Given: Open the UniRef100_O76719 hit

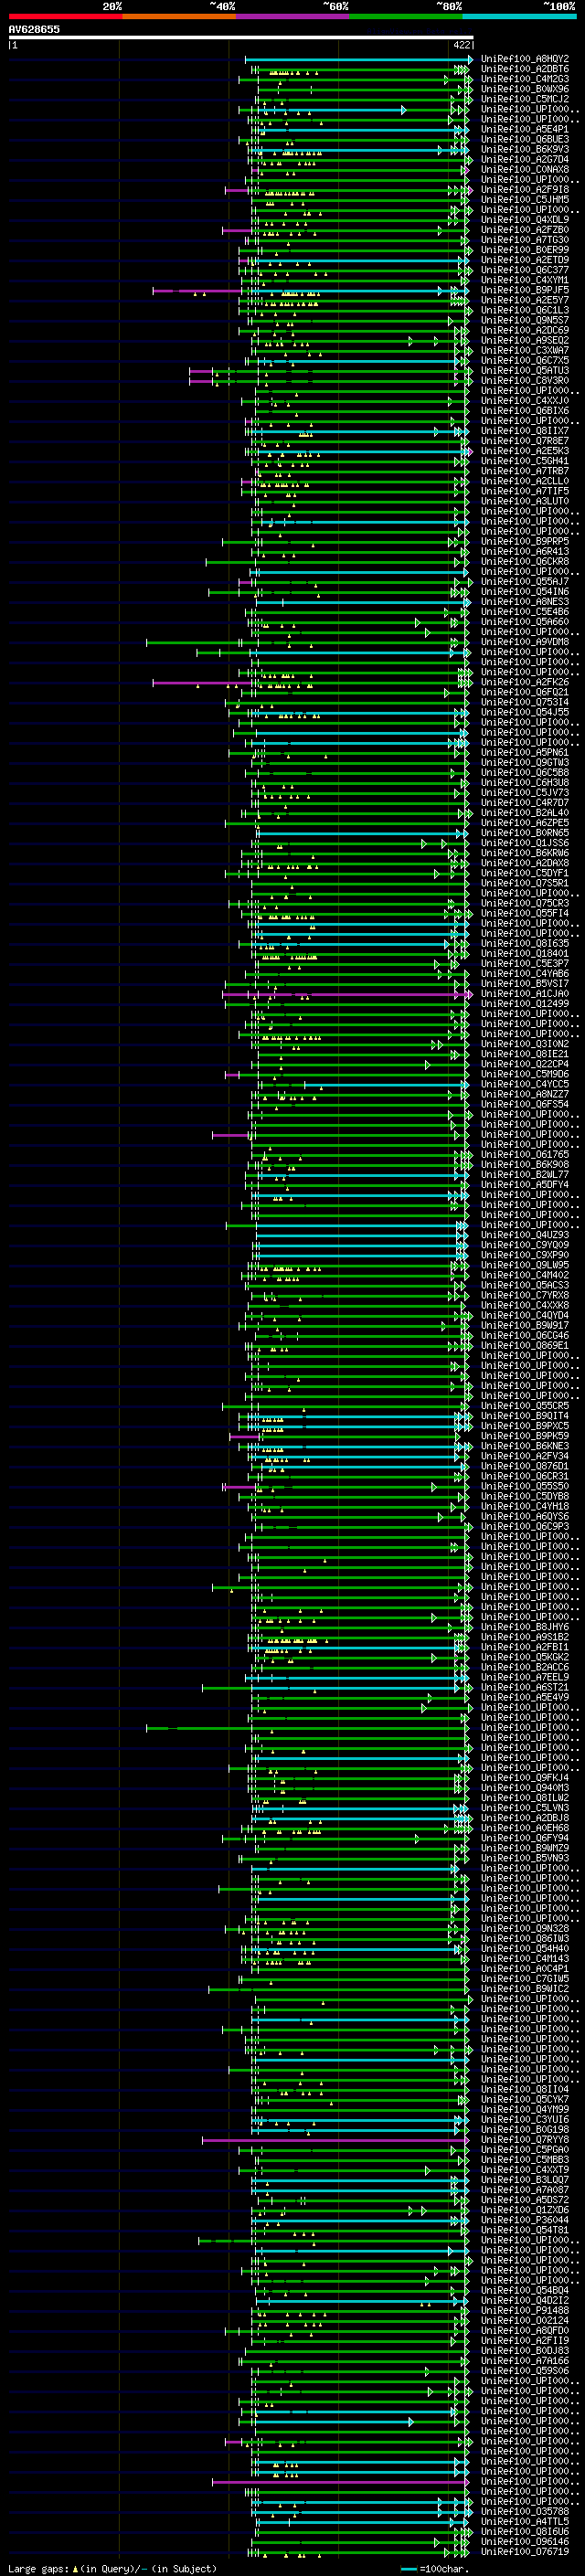Looking at the screenshot, I should coord(525,2551).
